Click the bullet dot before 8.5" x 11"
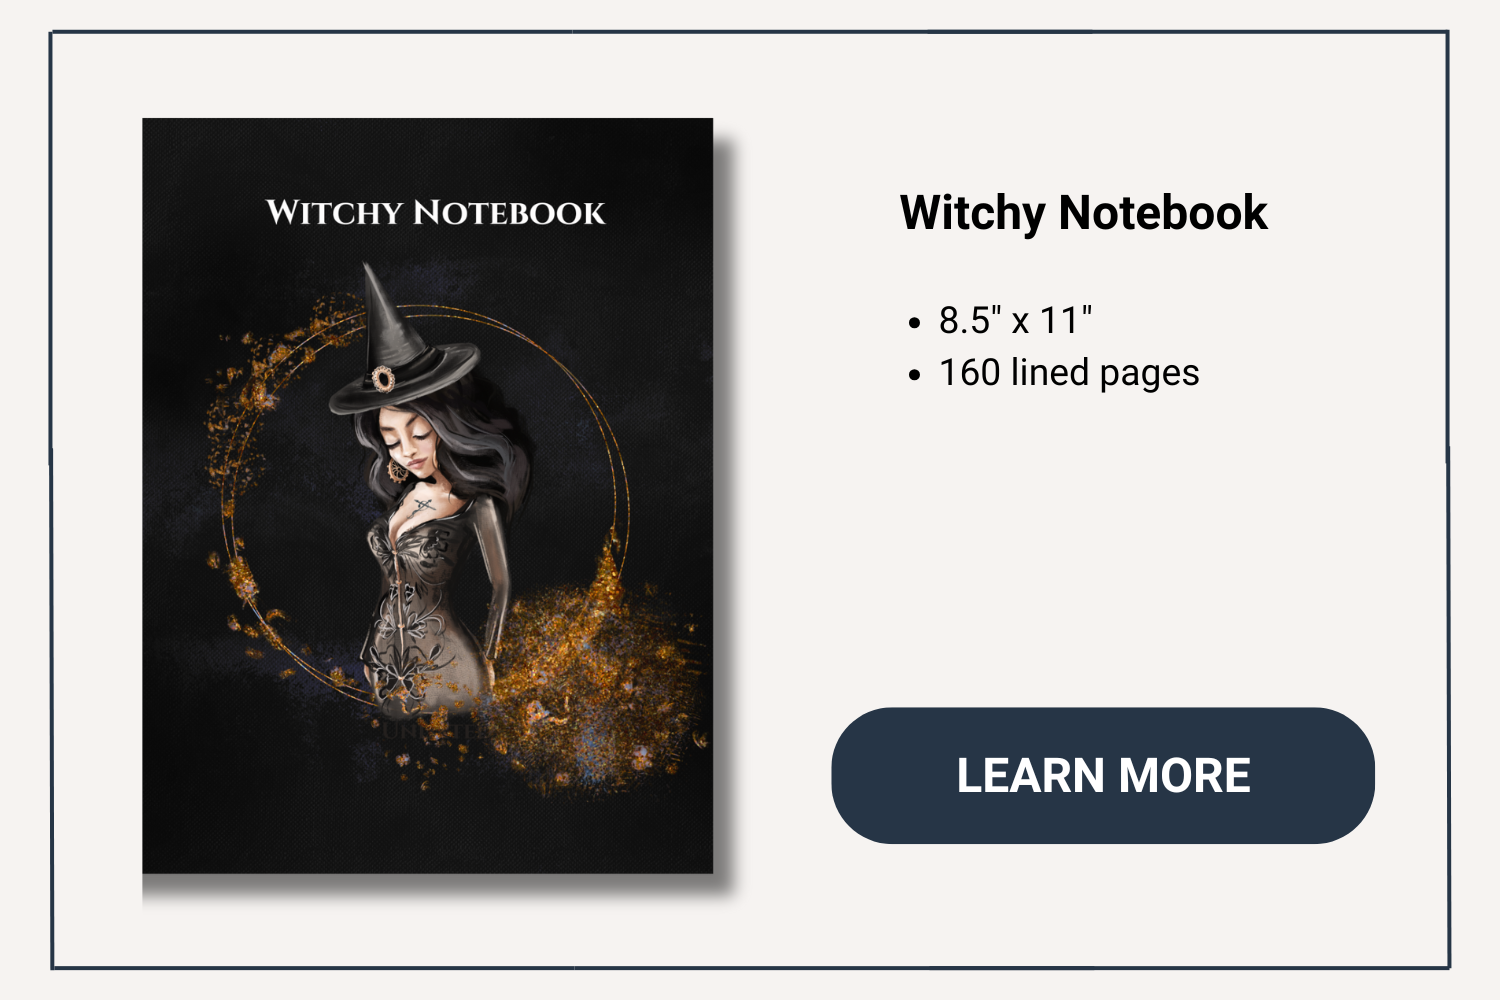The width and height of the screenshot is (1500, 1000). click(914, 323)
